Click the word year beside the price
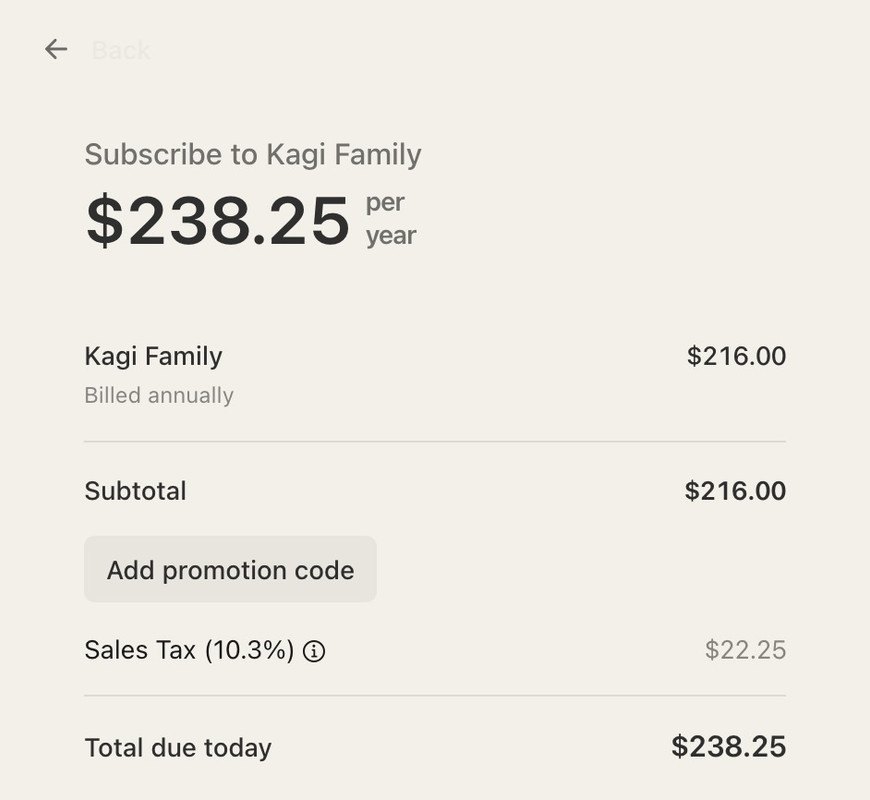This screenshot has height=800, width=870. [x=391, y=237]
